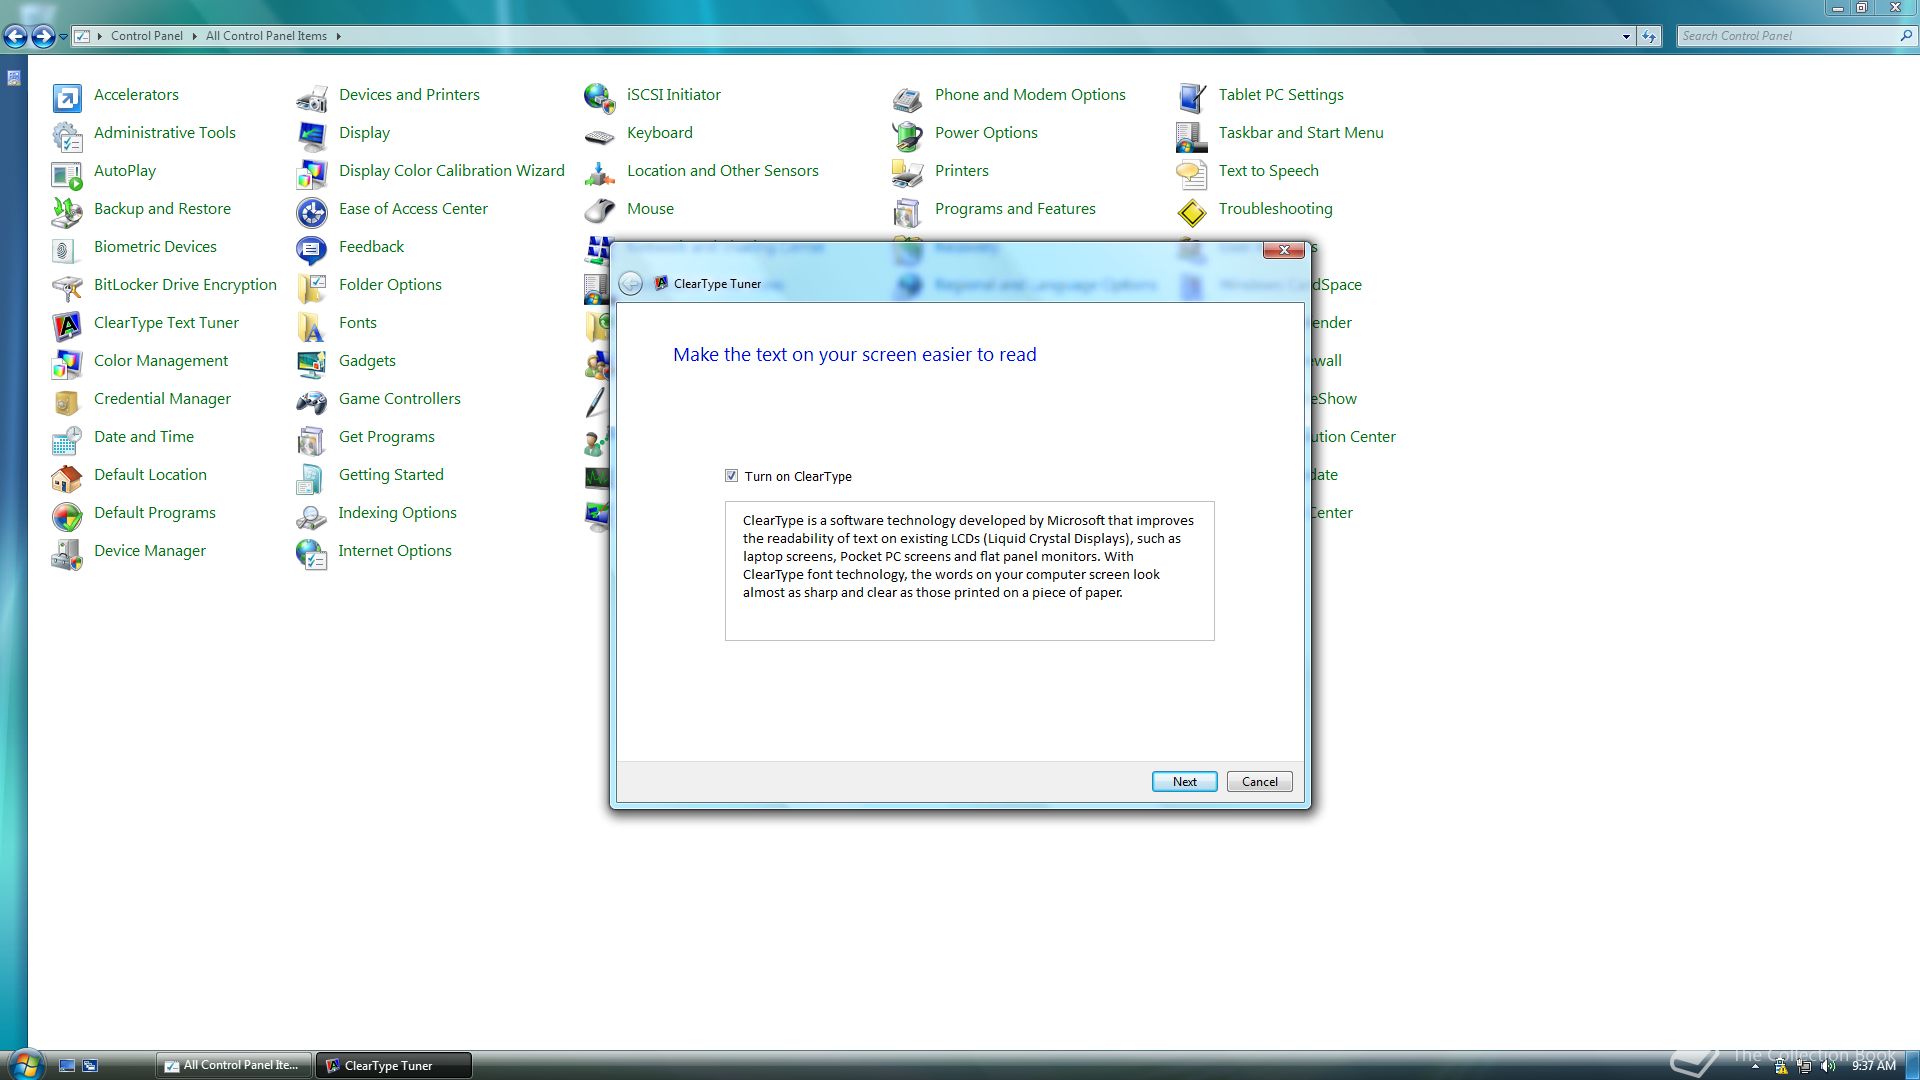Open the Feedback speech bubble icon
This screenshot has height=1080, width=1920.
pos(312,249)
